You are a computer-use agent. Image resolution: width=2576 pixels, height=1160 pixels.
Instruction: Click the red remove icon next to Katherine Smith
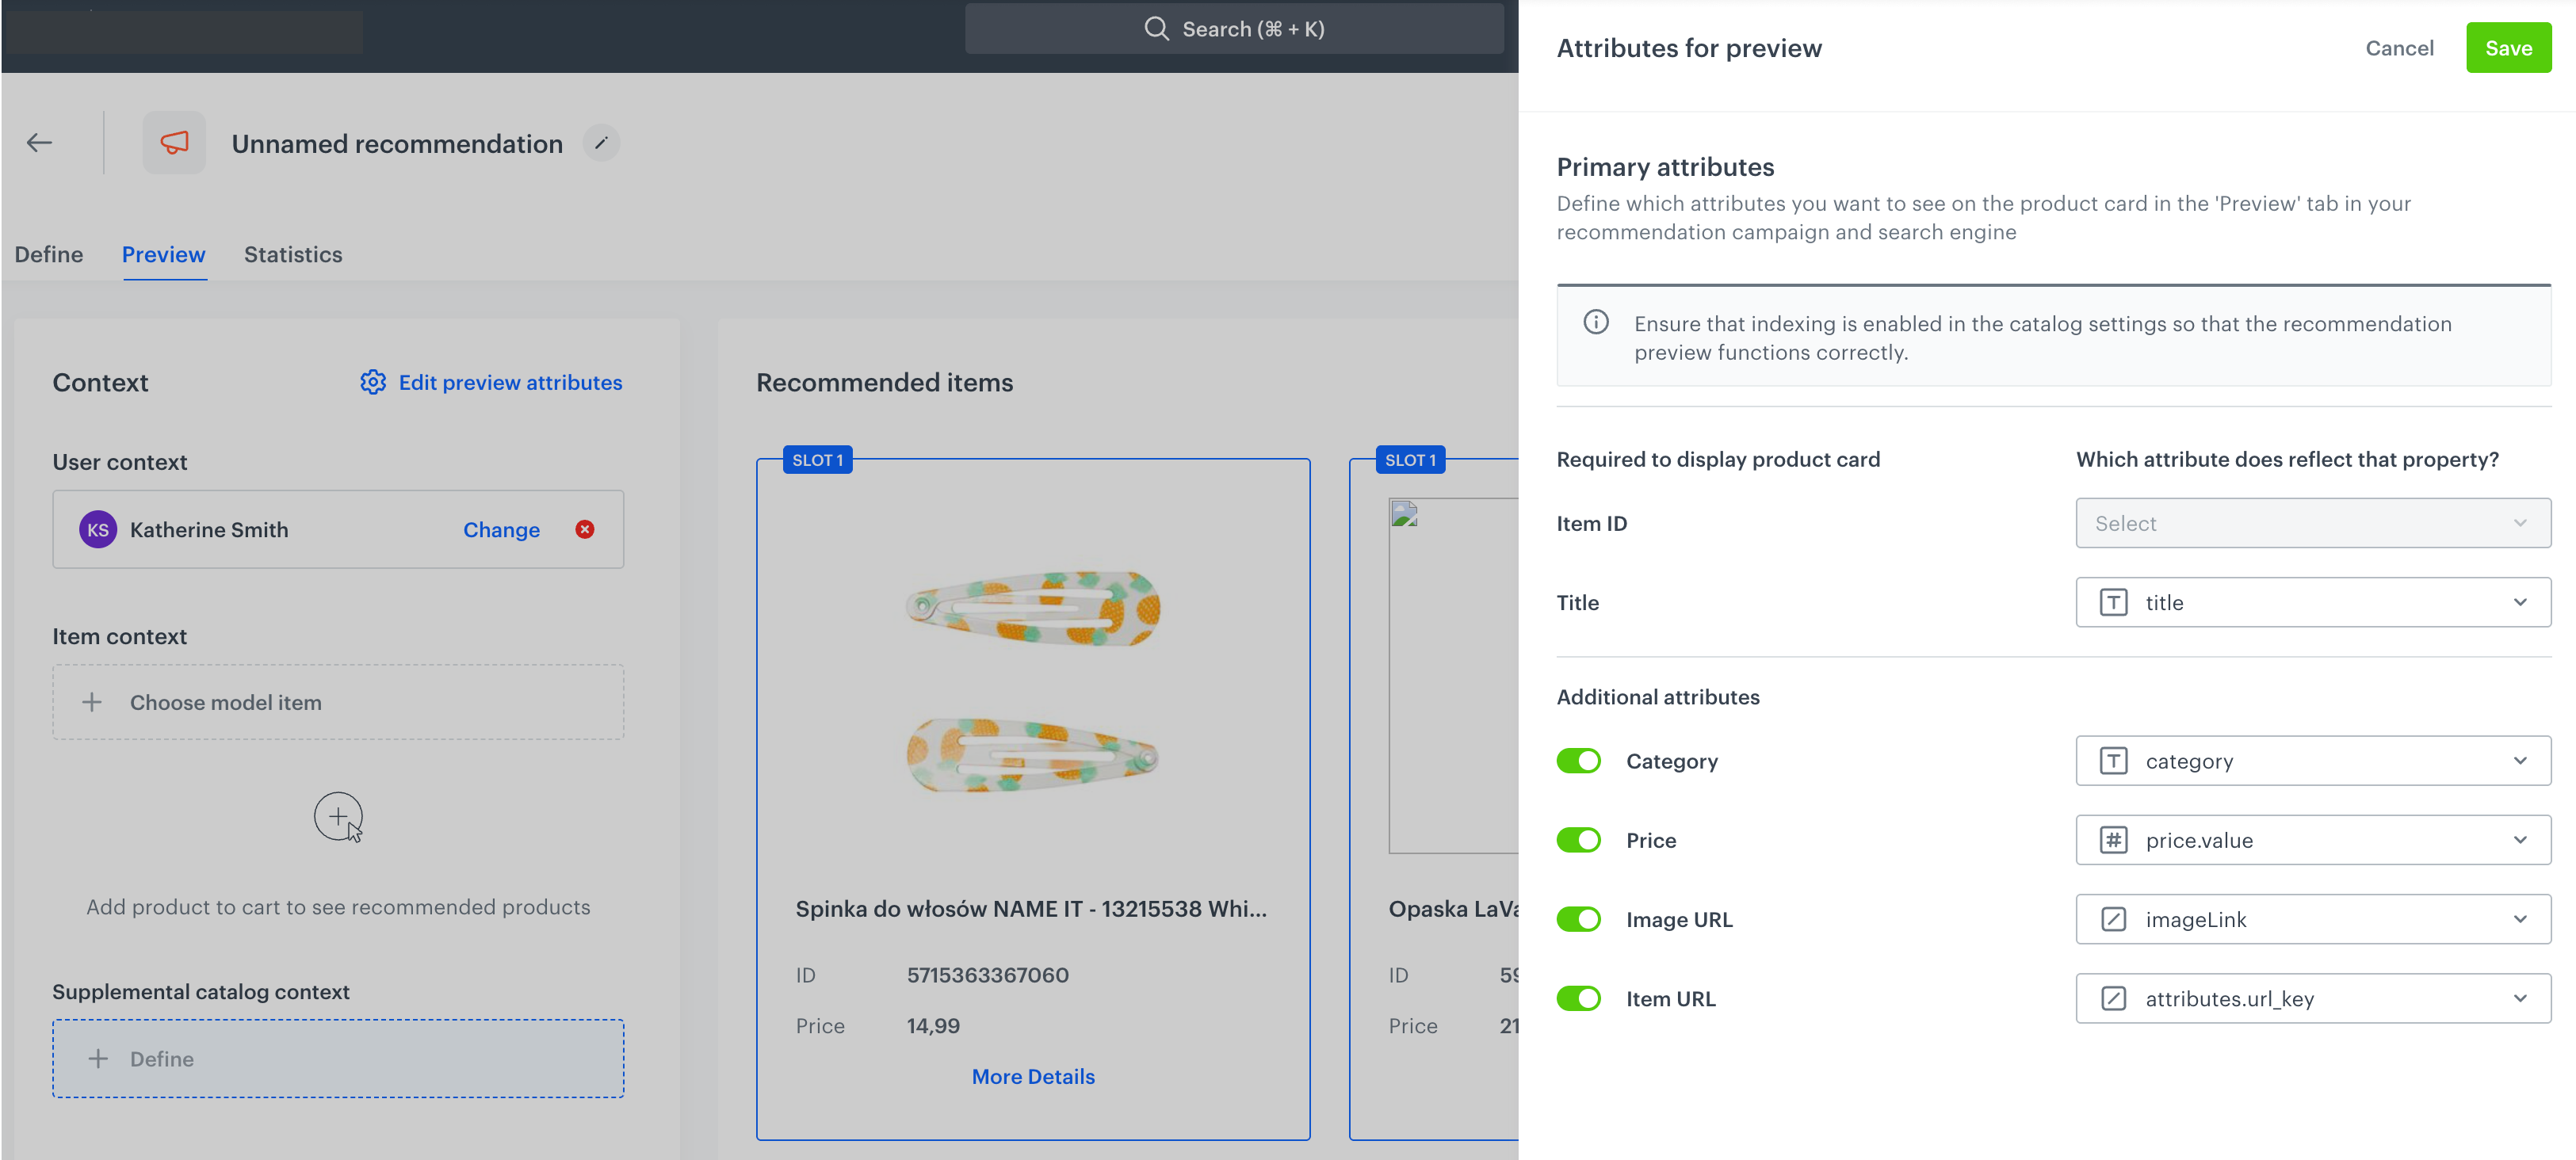[x=586, y=529]
